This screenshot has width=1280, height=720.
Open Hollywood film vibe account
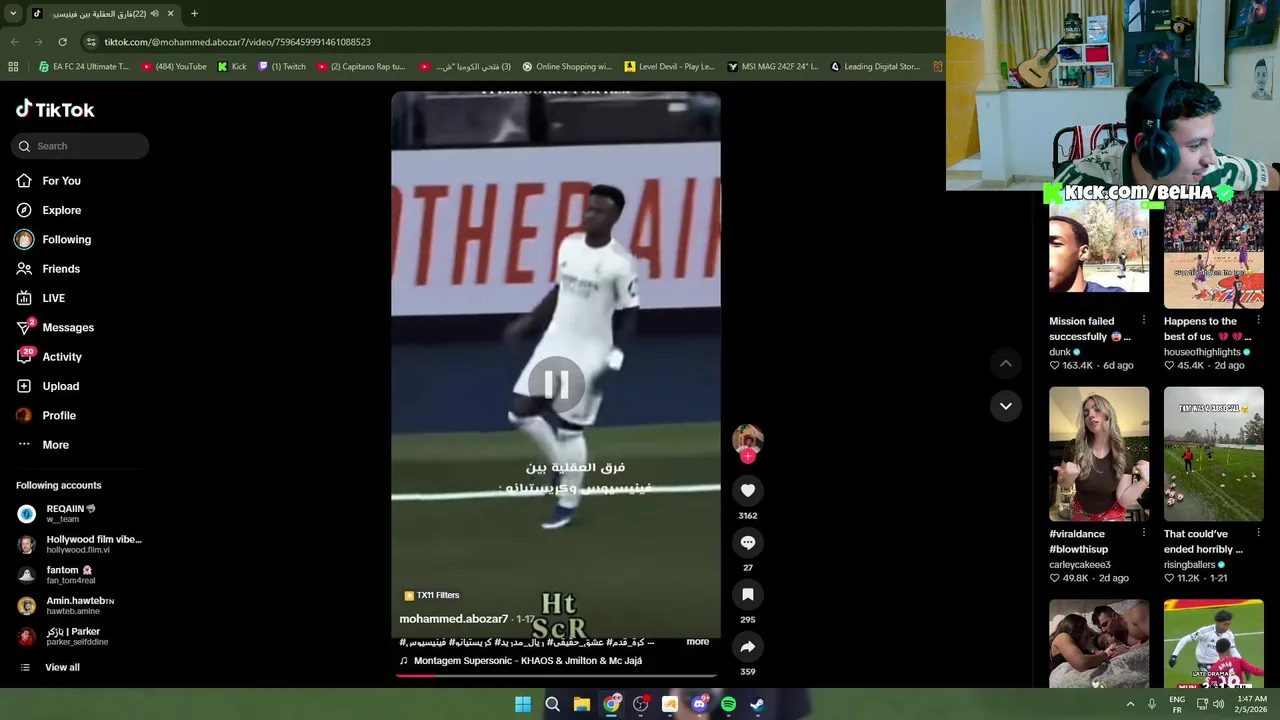click(80, 544)
